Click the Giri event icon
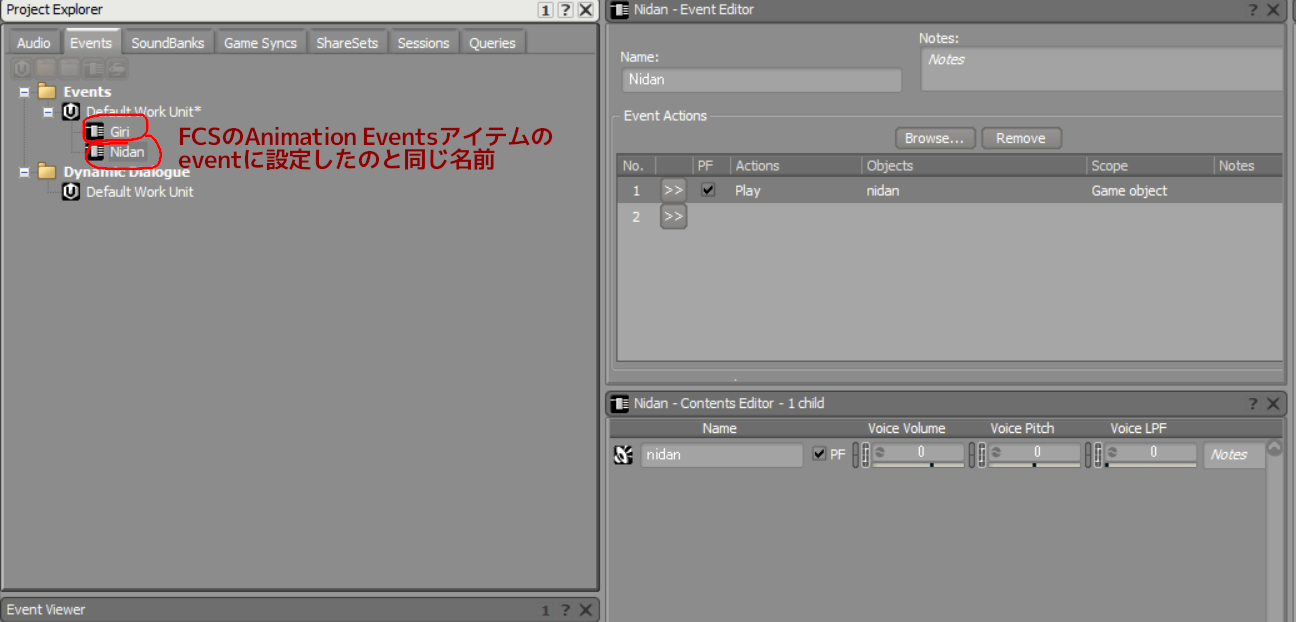This screenshot has width=1296, height=622. pos(96,131)
